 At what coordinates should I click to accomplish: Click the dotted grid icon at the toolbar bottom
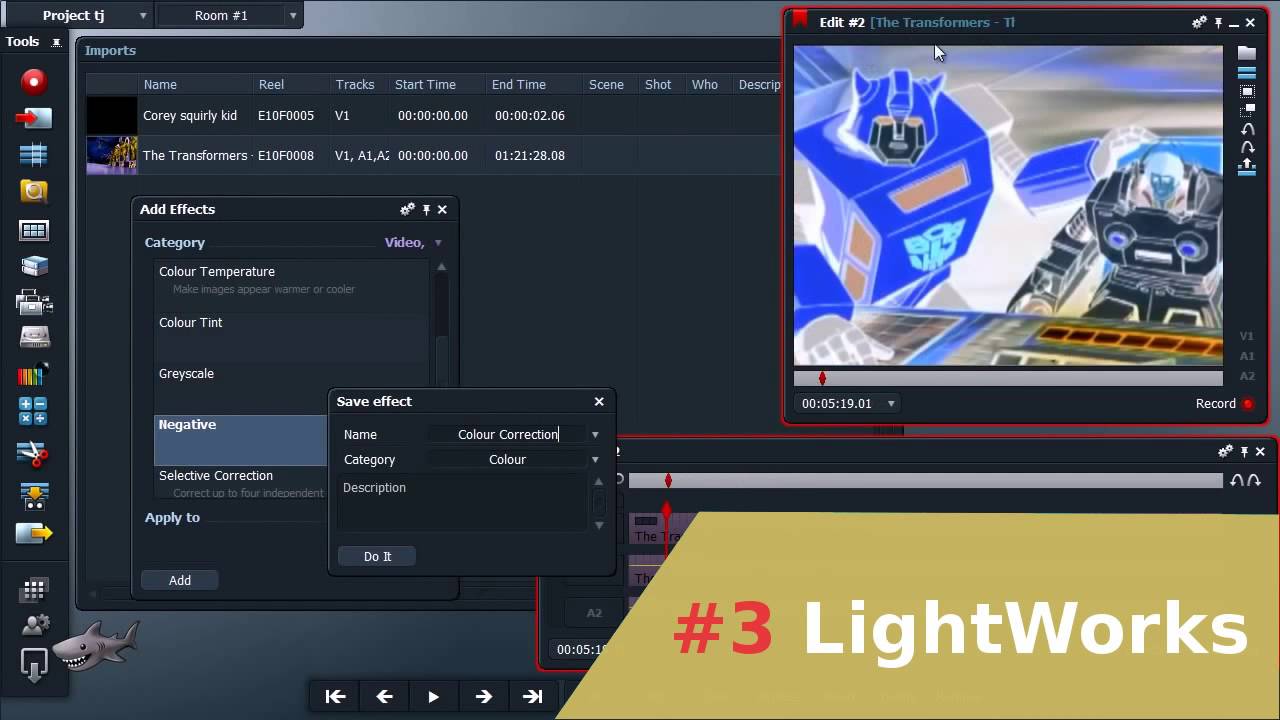pyautogui.click(x=34, y=590)
